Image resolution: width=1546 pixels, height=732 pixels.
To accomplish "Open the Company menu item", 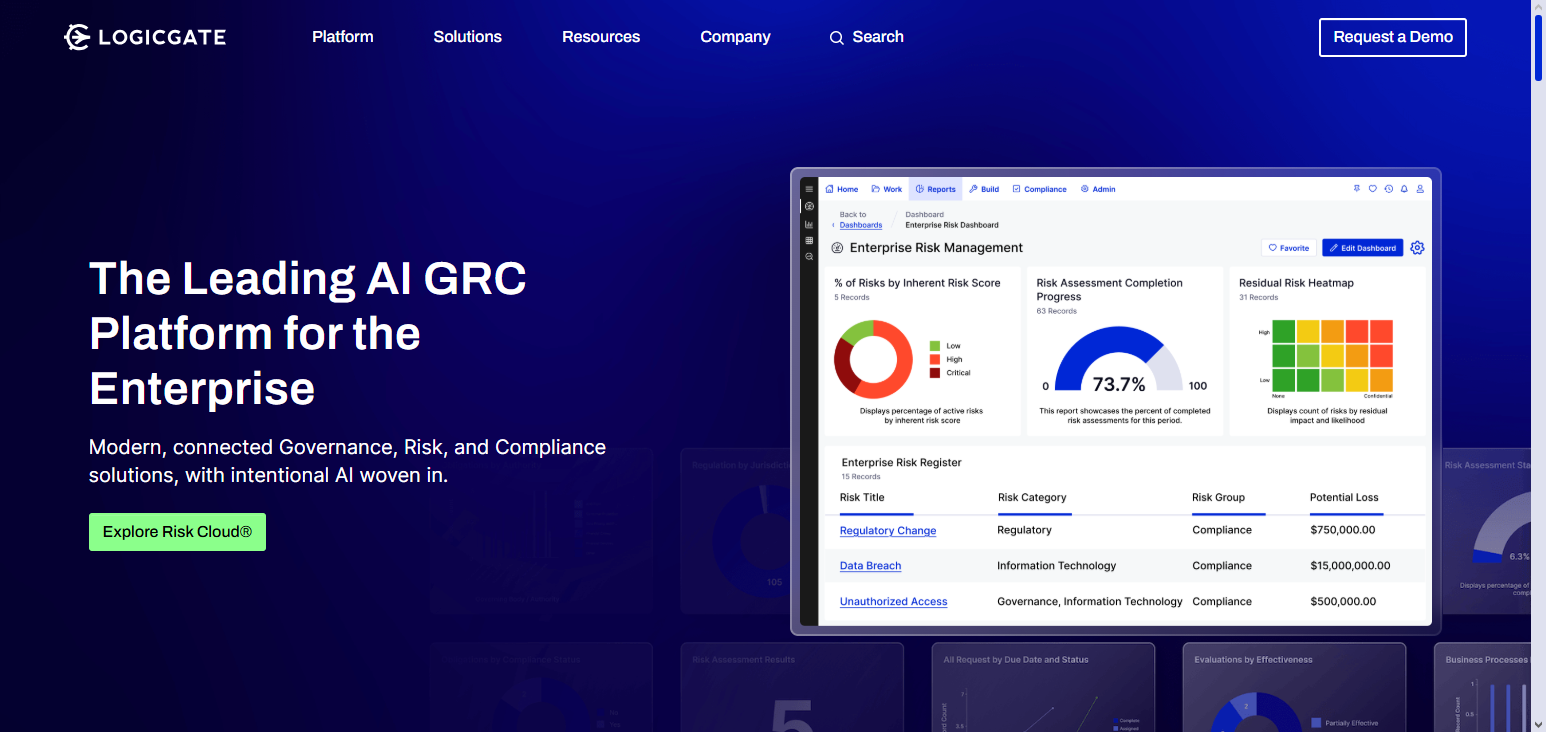I will [x=735, y=37].
